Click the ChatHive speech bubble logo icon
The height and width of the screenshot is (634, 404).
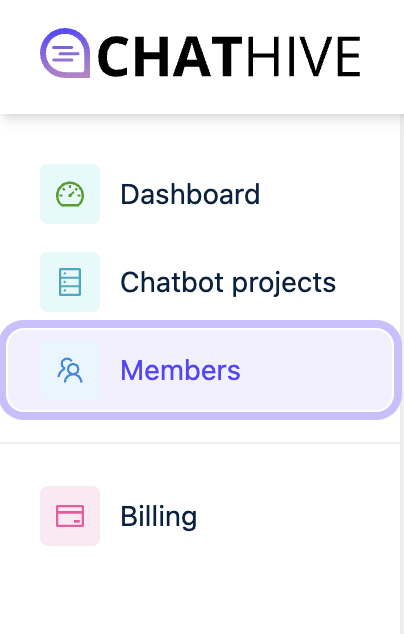[65, 53]
